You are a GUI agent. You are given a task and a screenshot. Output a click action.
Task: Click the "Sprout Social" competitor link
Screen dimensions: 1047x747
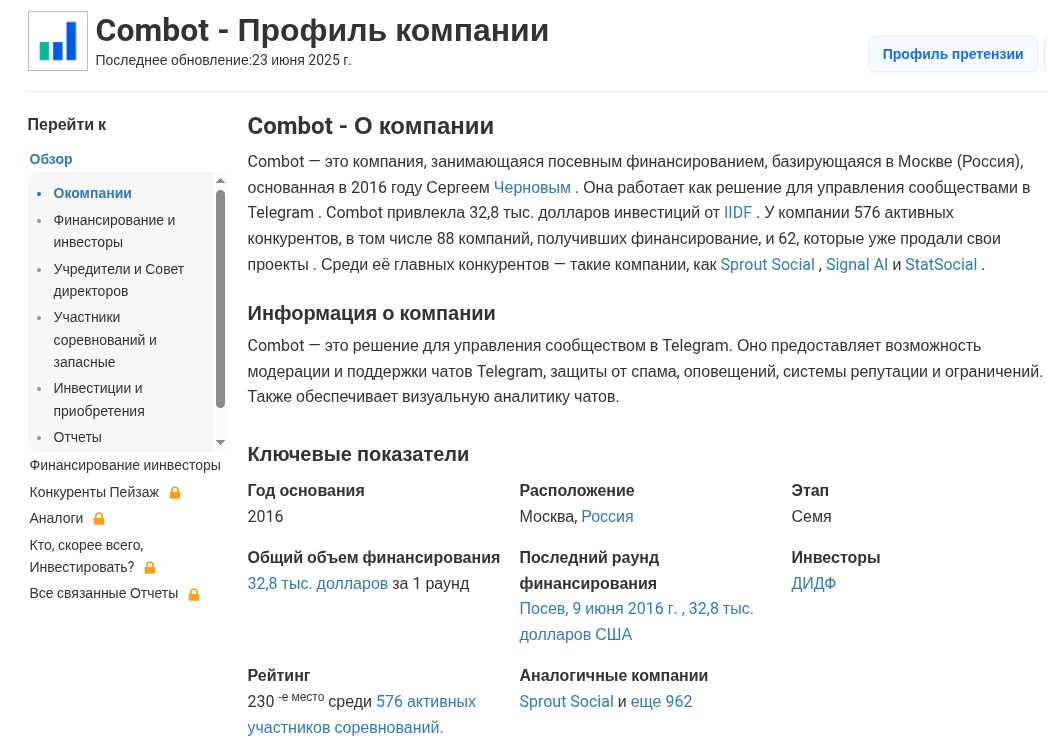767,264
